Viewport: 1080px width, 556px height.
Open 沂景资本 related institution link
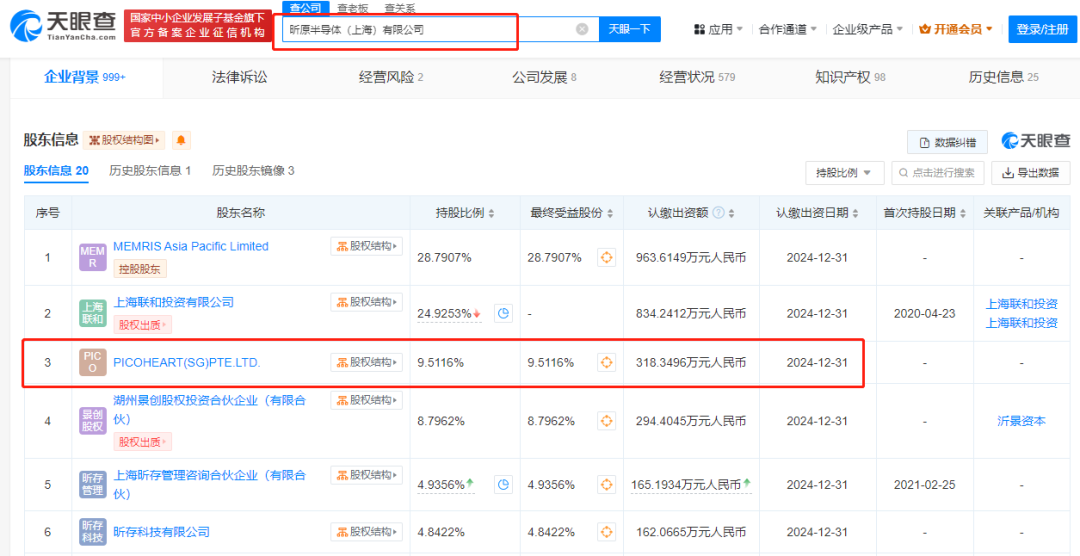1021,420
